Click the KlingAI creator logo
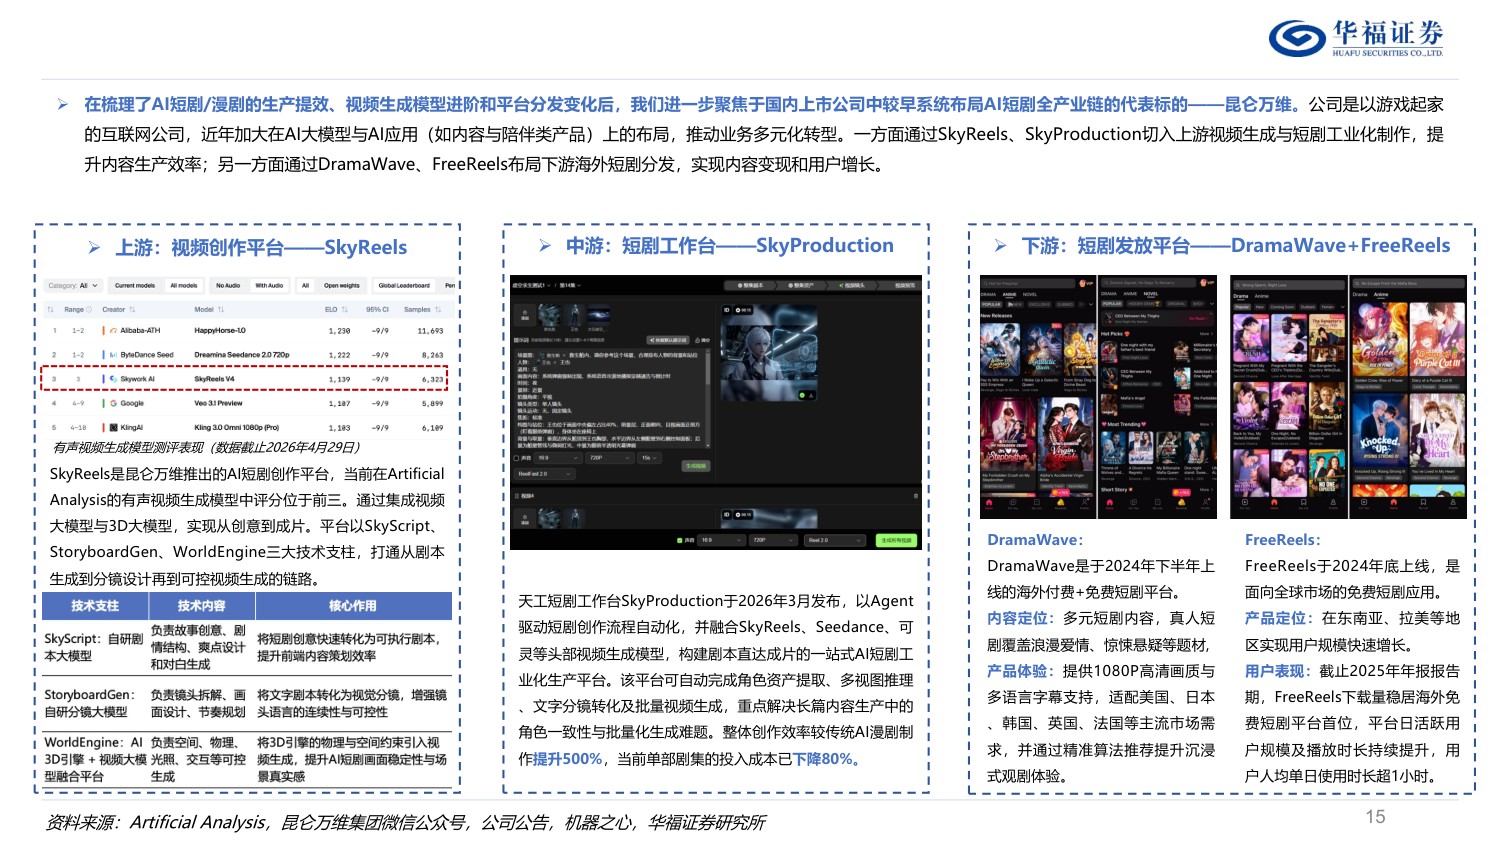Screen dimensions: 1500x844 (113, 428)
